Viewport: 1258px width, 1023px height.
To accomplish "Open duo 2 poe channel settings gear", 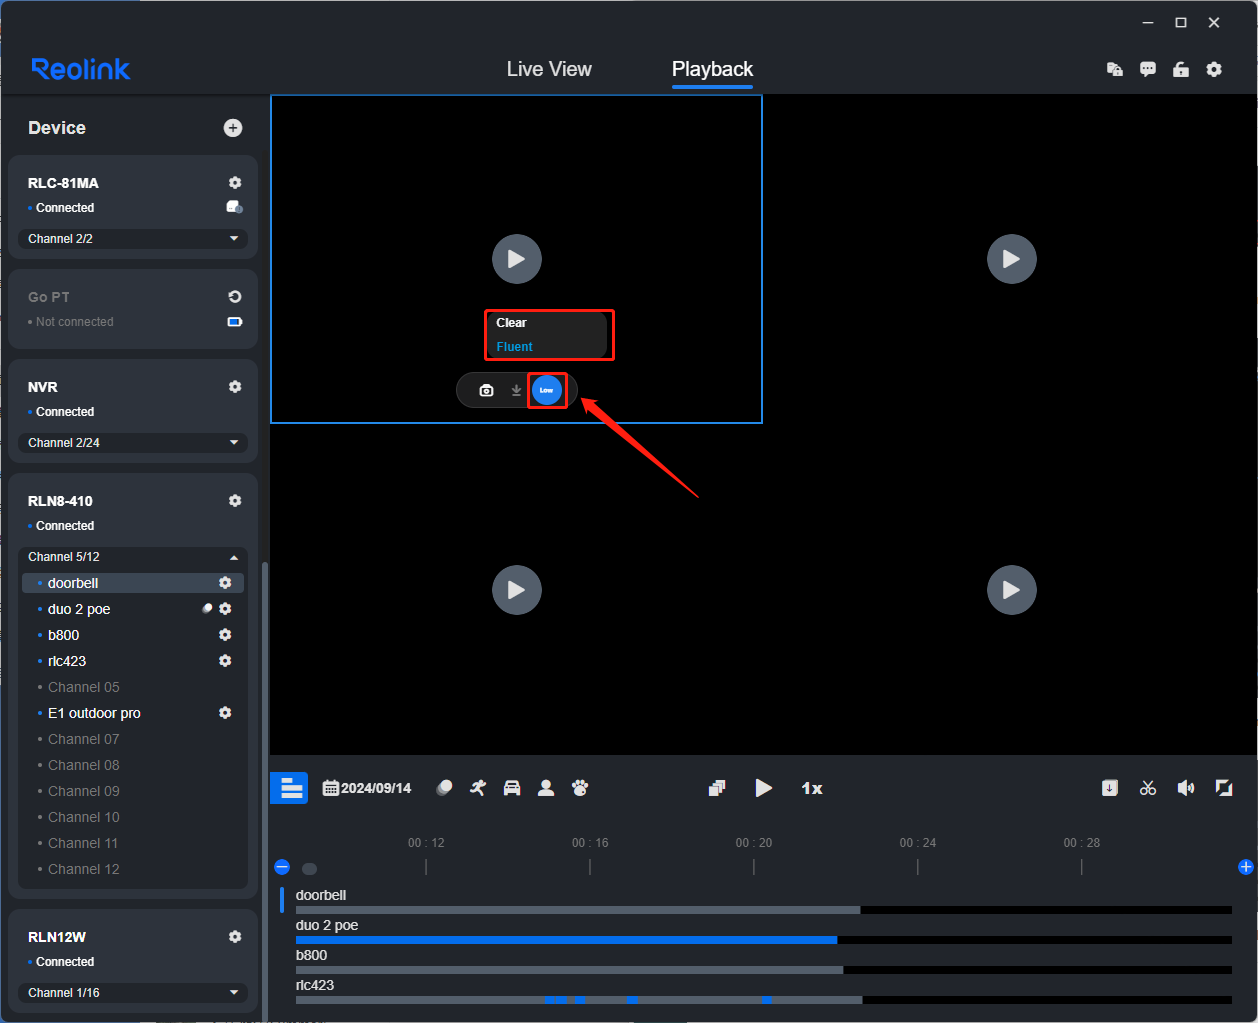I will point(225,609).
